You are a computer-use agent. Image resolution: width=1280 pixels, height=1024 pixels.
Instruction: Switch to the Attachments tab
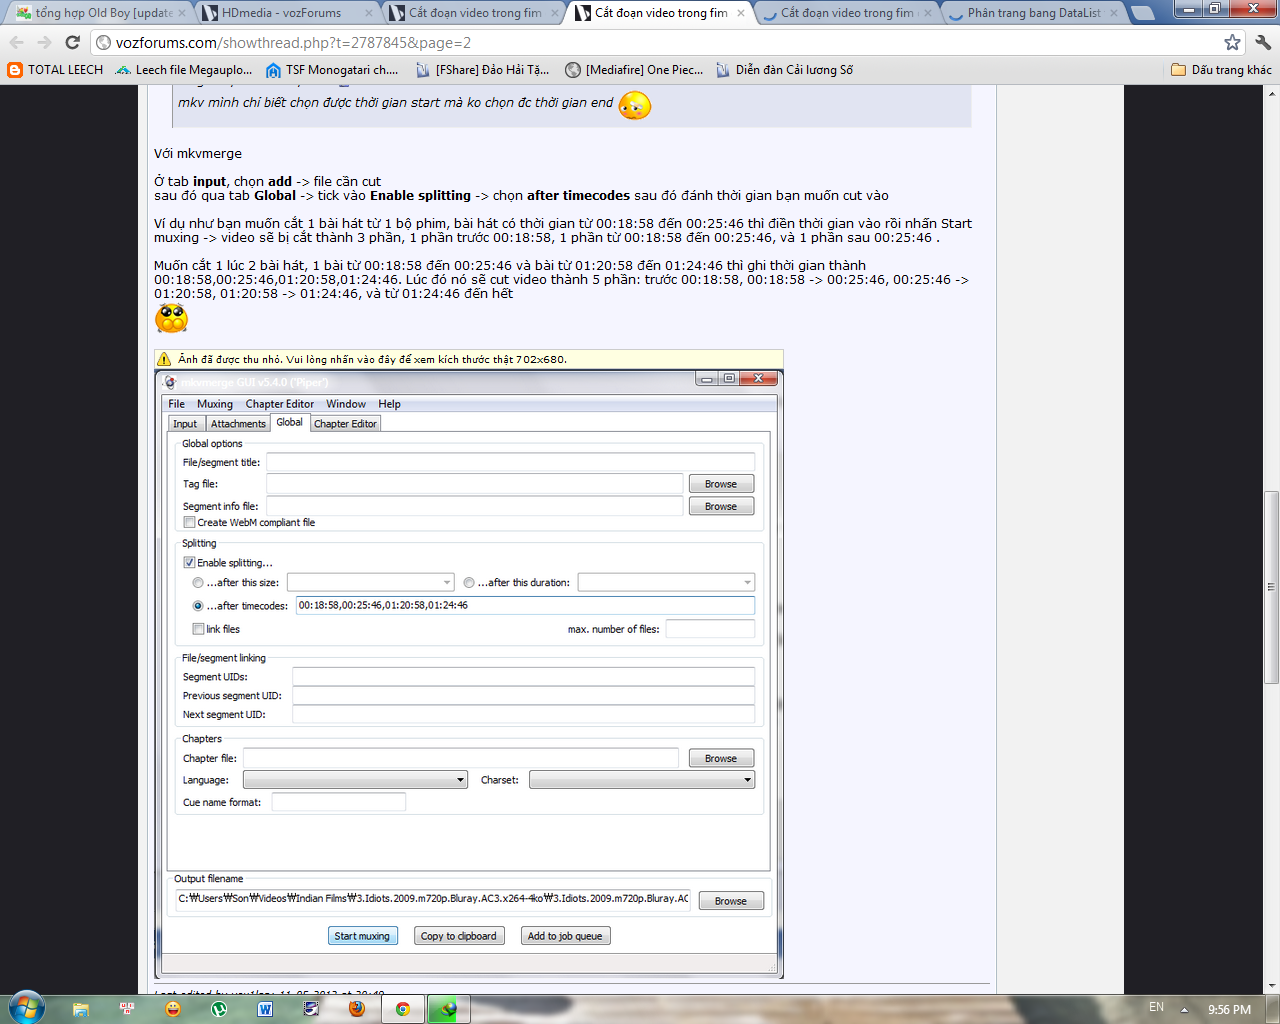tap(238, 424)
